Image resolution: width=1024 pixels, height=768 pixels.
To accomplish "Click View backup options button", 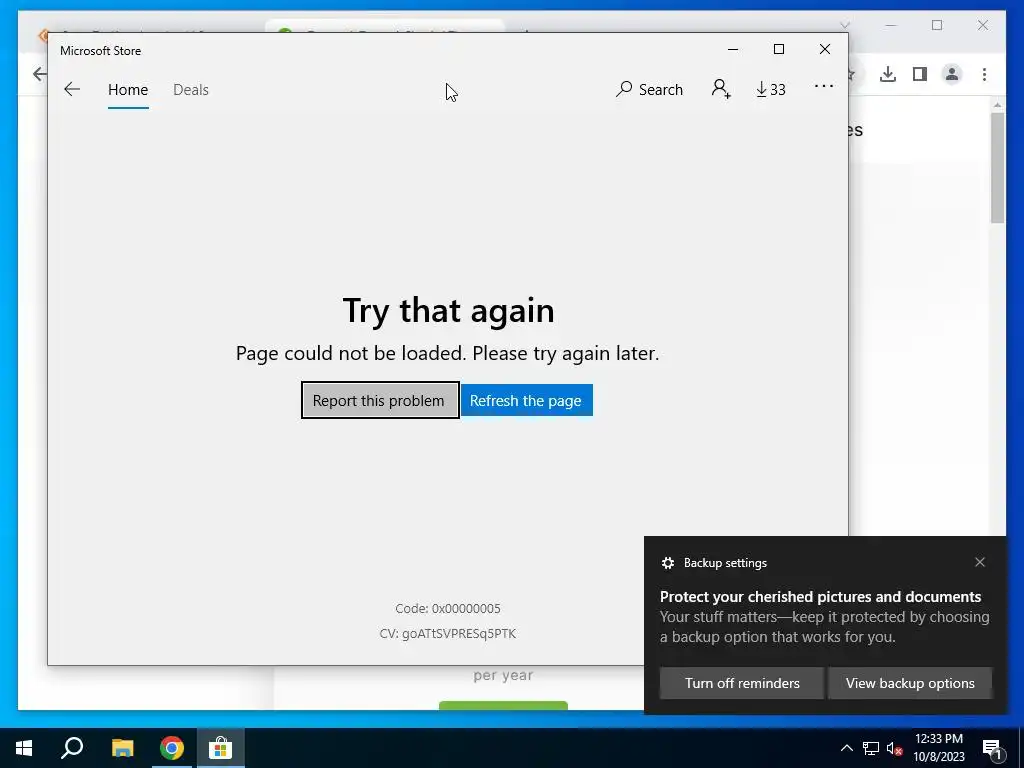I will pyautogui.click(x=910, y=683).
